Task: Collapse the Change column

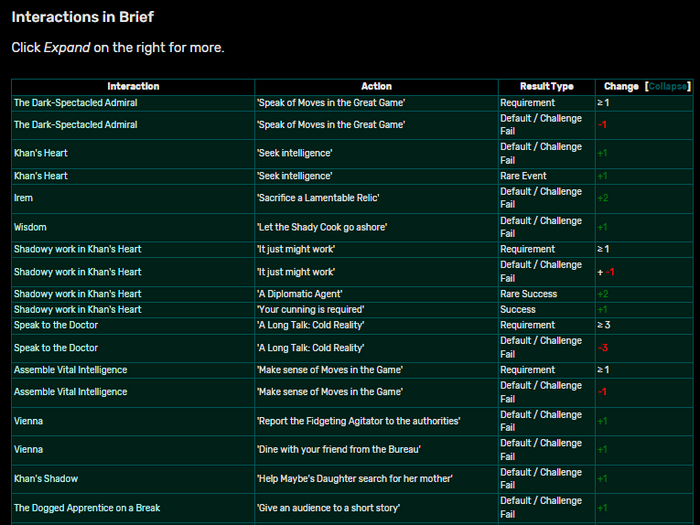Action: point(668,87)
